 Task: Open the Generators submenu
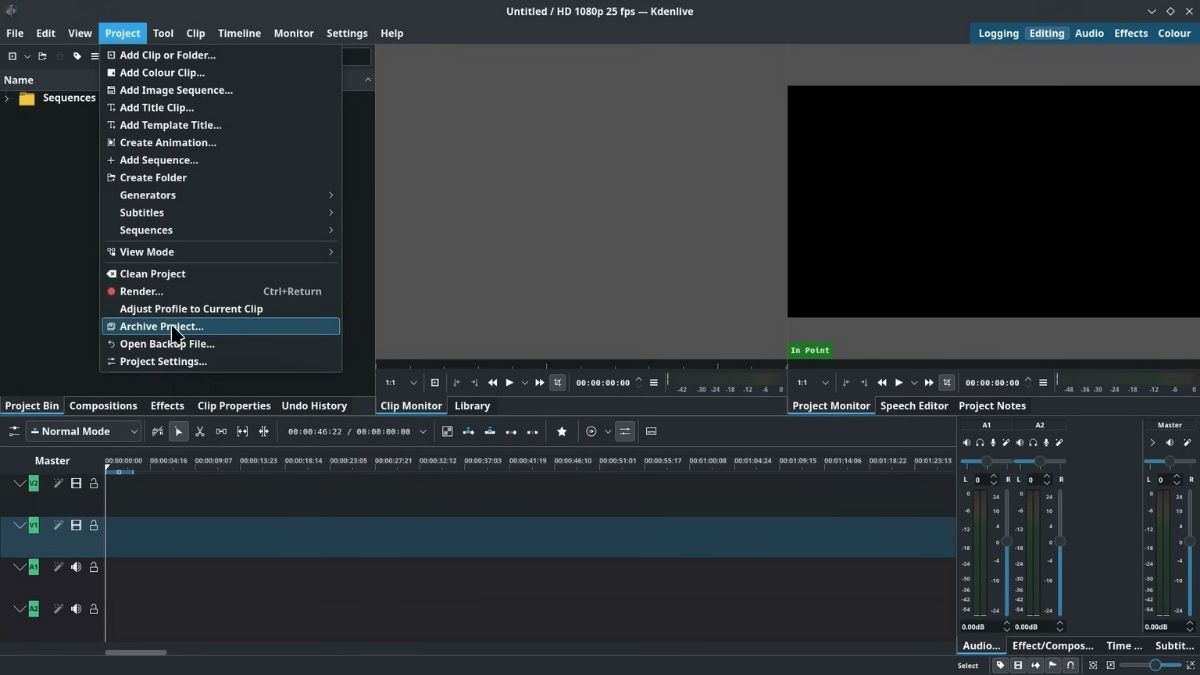click(221, 195)
